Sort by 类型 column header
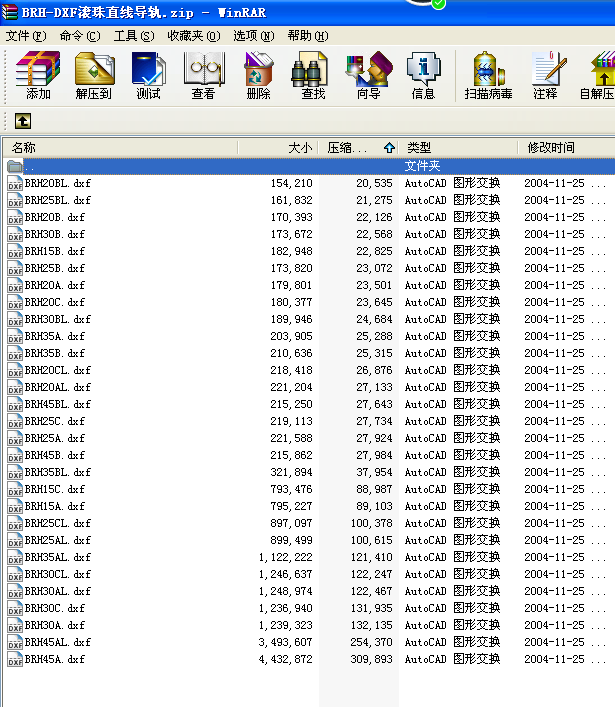 [458, 147]
